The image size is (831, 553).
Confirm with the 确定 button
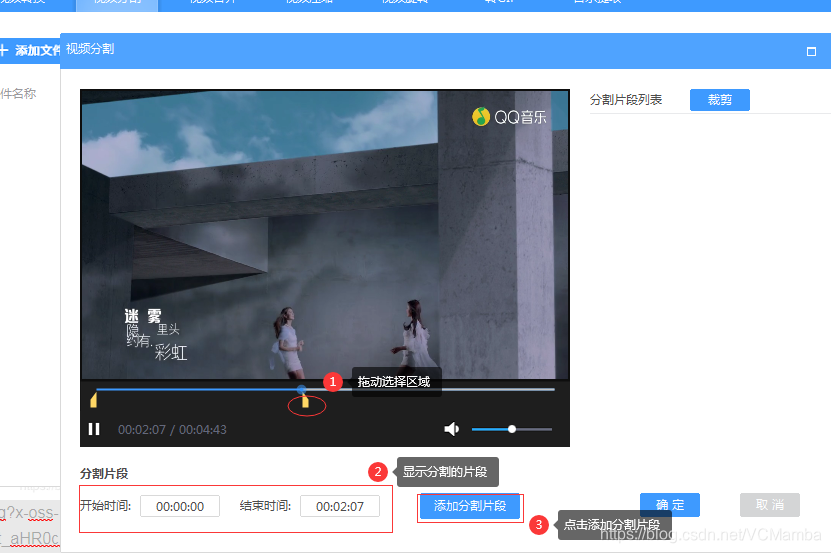[670, 505]
